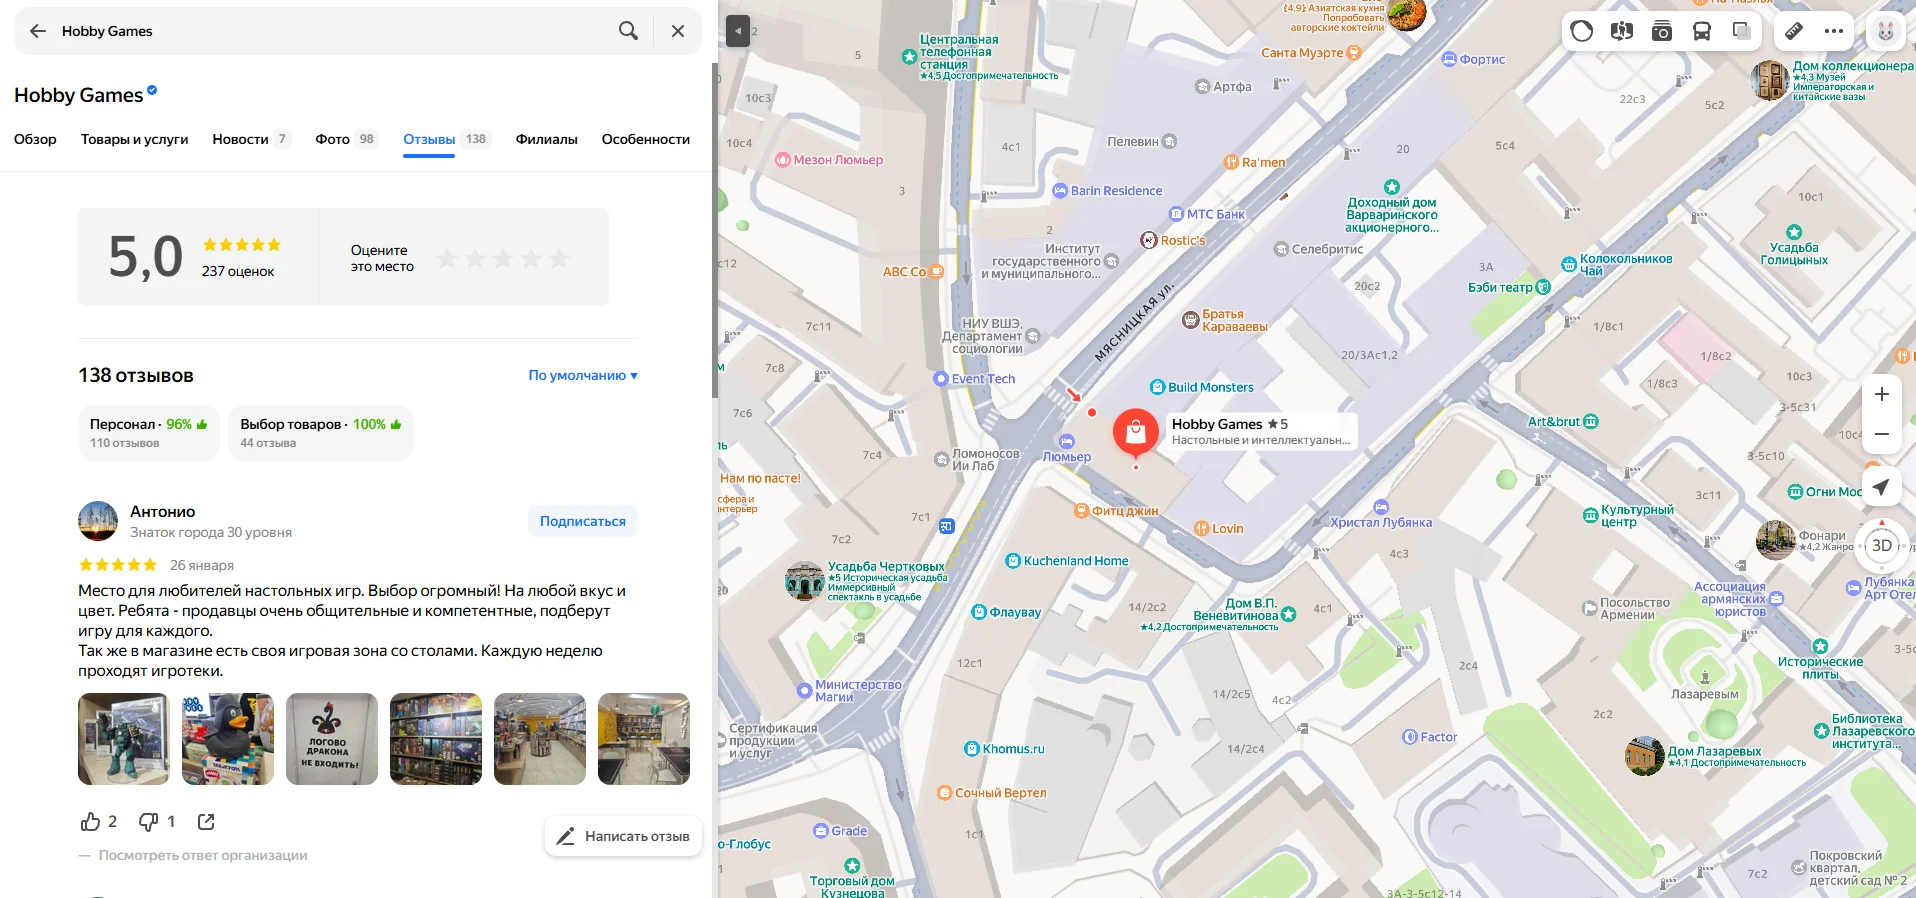
Task: Show the photos layer on the map
Action: 1662,31
